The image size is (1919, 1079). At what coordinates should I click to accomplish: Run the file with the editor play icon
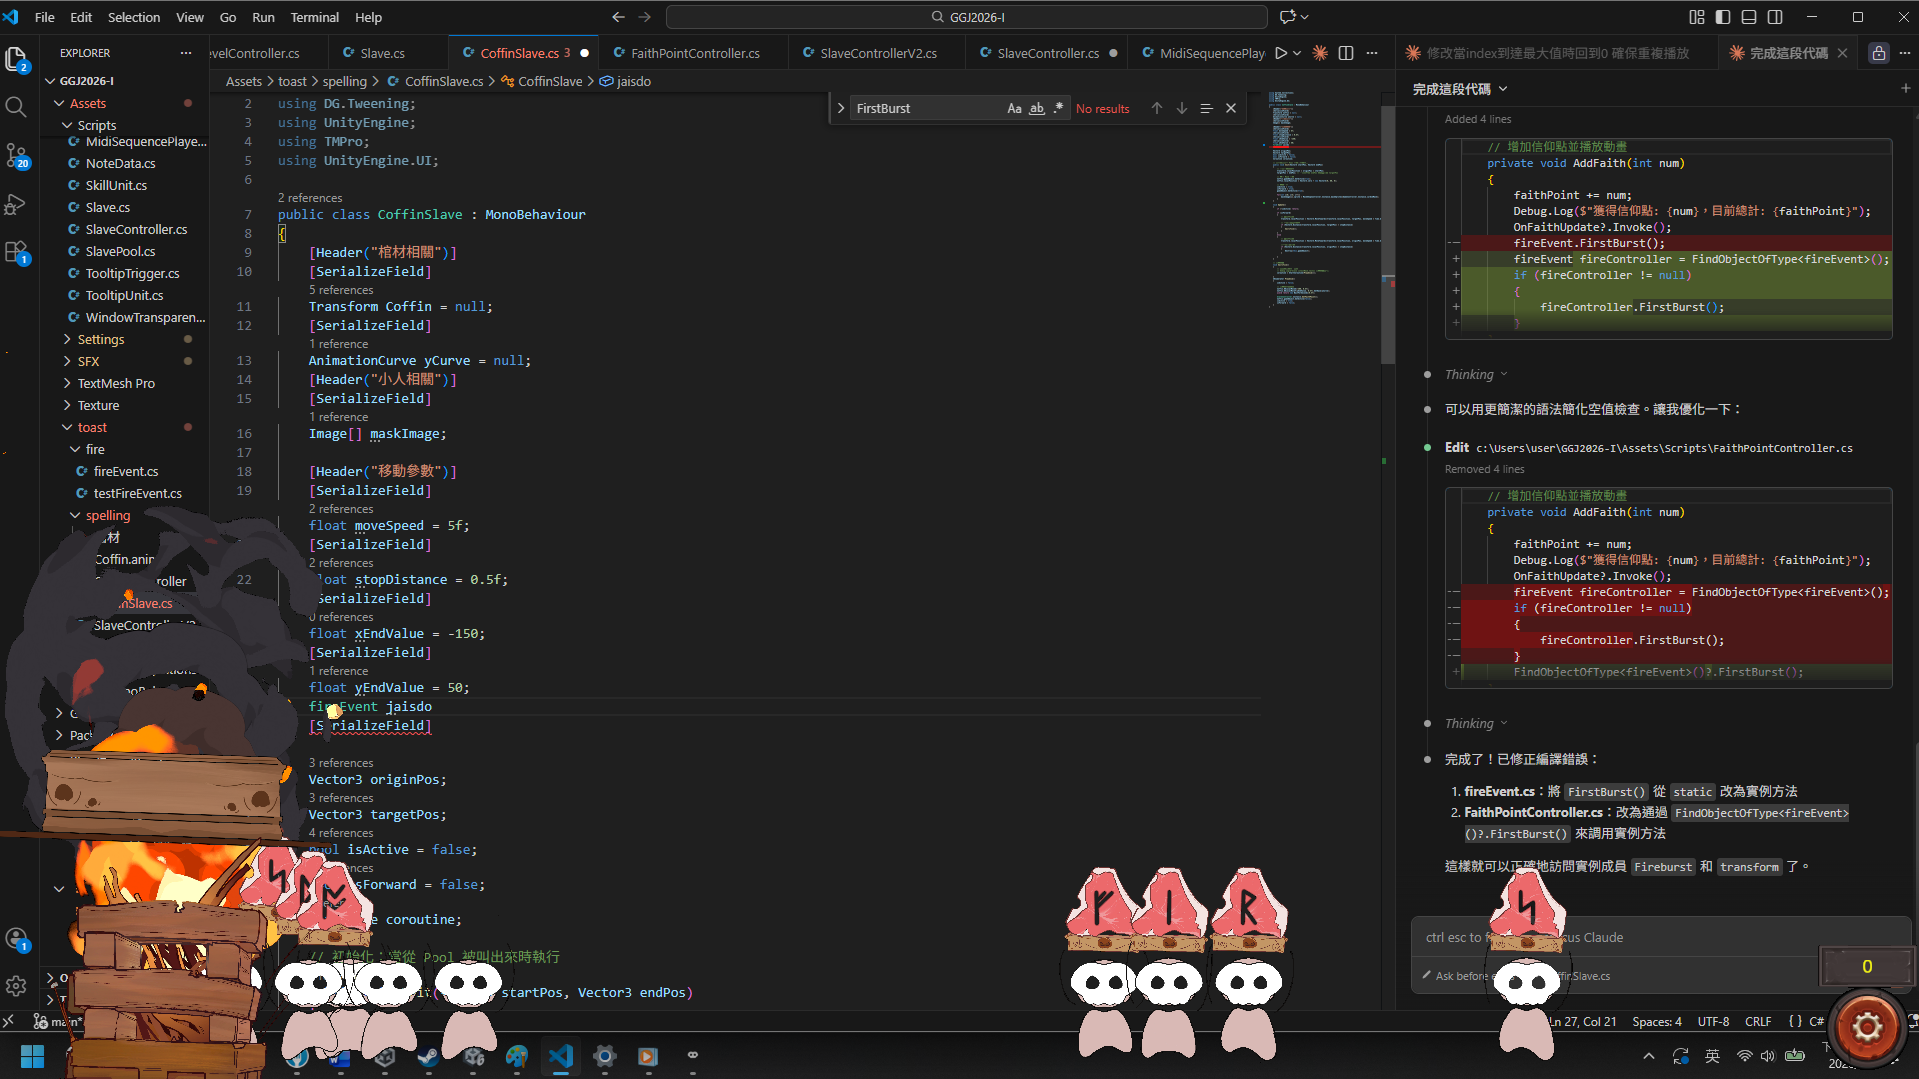click(x=1281, y=53)
